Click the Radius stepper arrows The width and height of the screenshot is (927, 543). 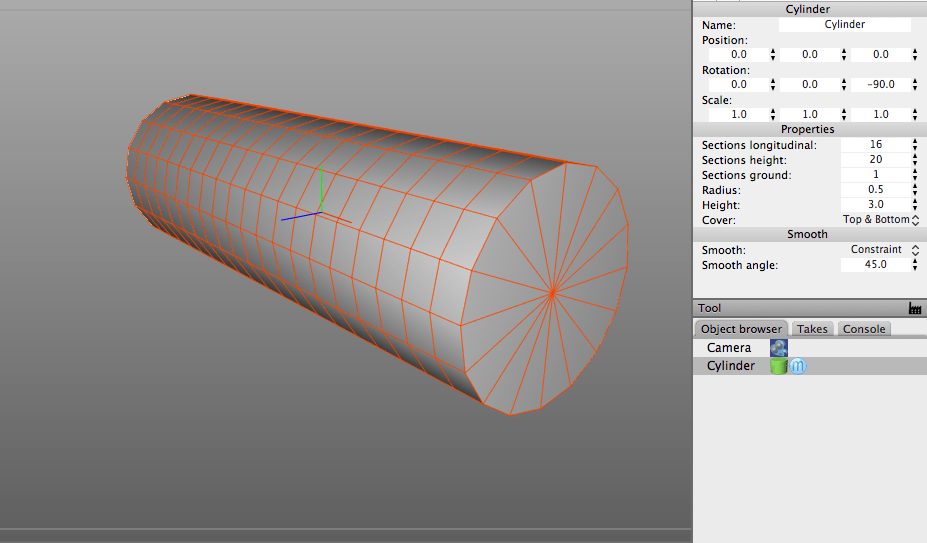tap(914, 190)
